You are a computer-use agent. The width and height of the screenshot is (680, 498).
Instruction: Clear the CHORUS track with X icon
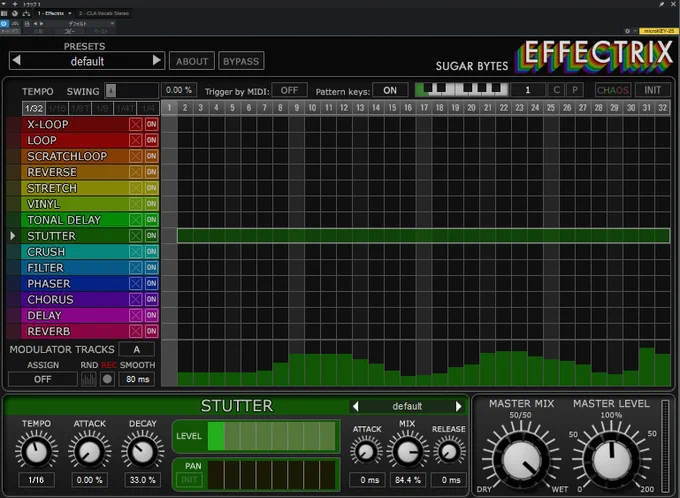pos(135,299)
